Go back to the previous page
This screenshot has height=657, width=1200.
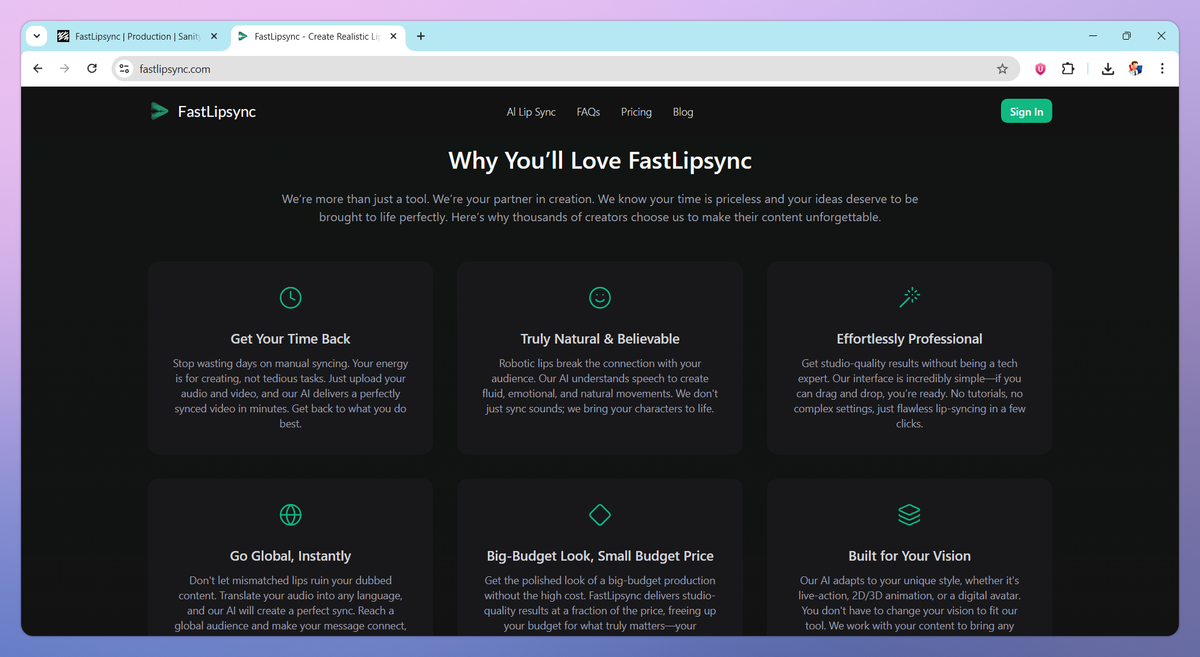point(38,69)
